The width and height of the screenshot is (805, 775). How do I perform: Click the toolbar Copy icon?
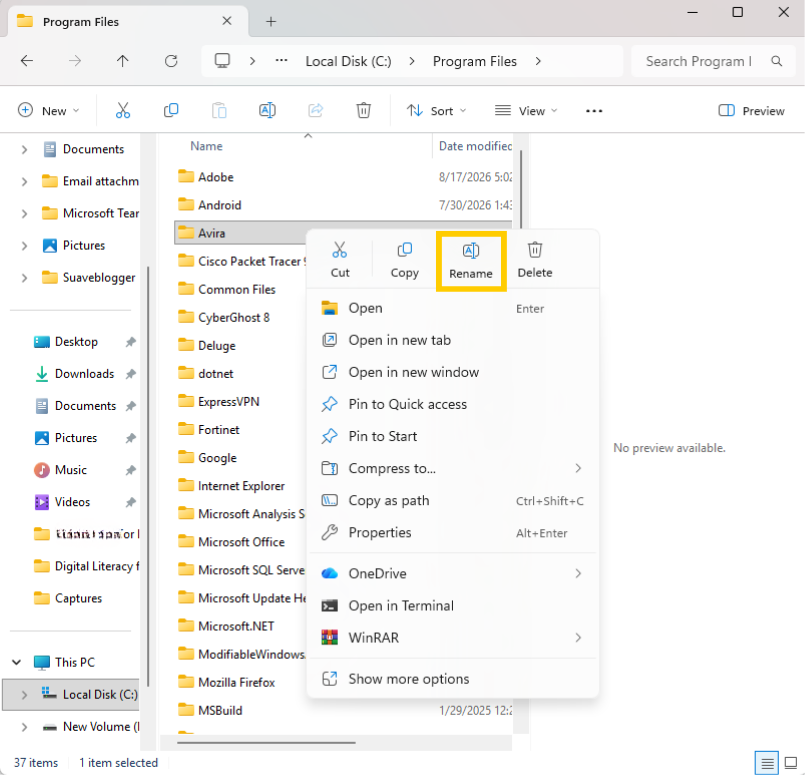(x=171, y=110)
